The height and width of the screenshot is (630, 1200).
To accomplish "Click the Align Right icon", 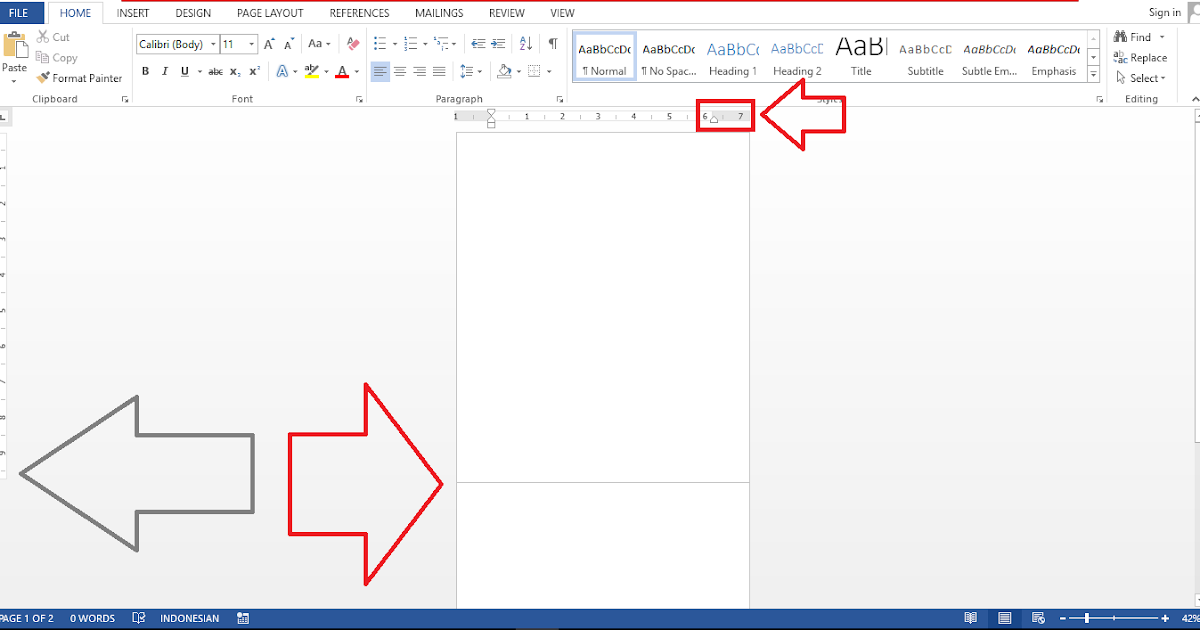I will (x=419, y=71).
